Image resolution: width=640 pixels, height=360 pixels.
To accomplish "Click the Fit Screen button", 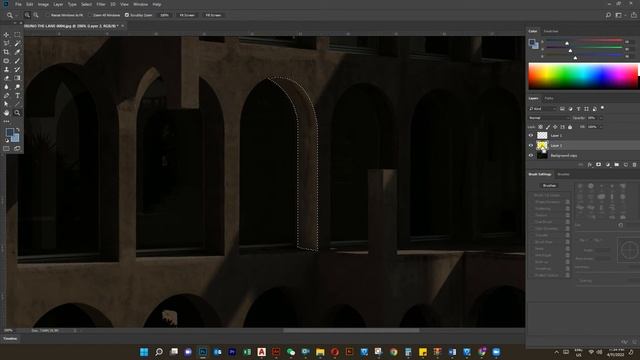I will (x=187, y=15).
